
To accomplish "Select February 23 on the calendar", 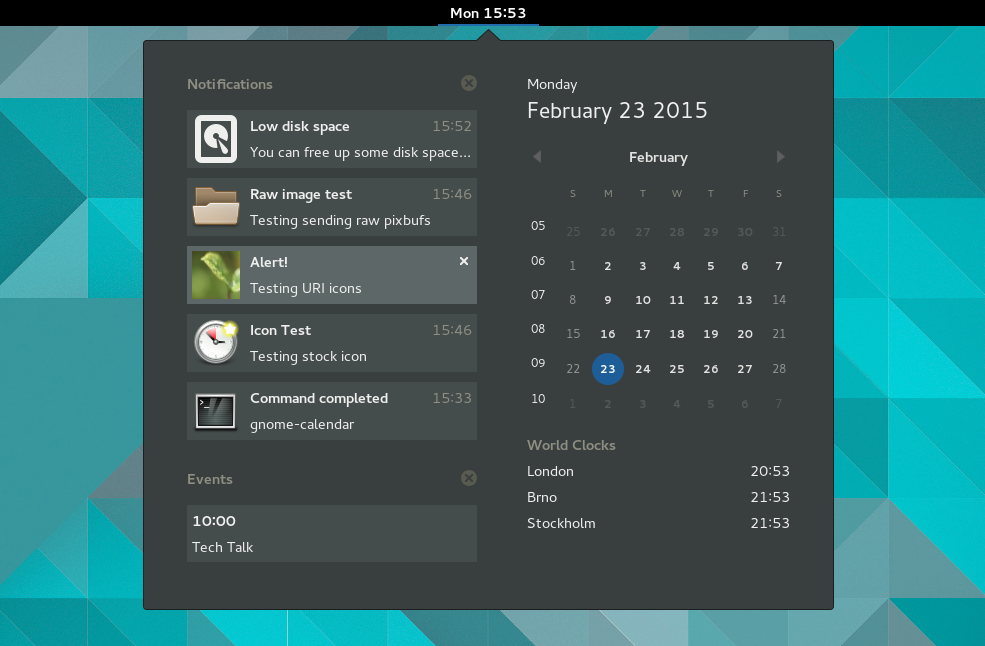I will (608, 369).
